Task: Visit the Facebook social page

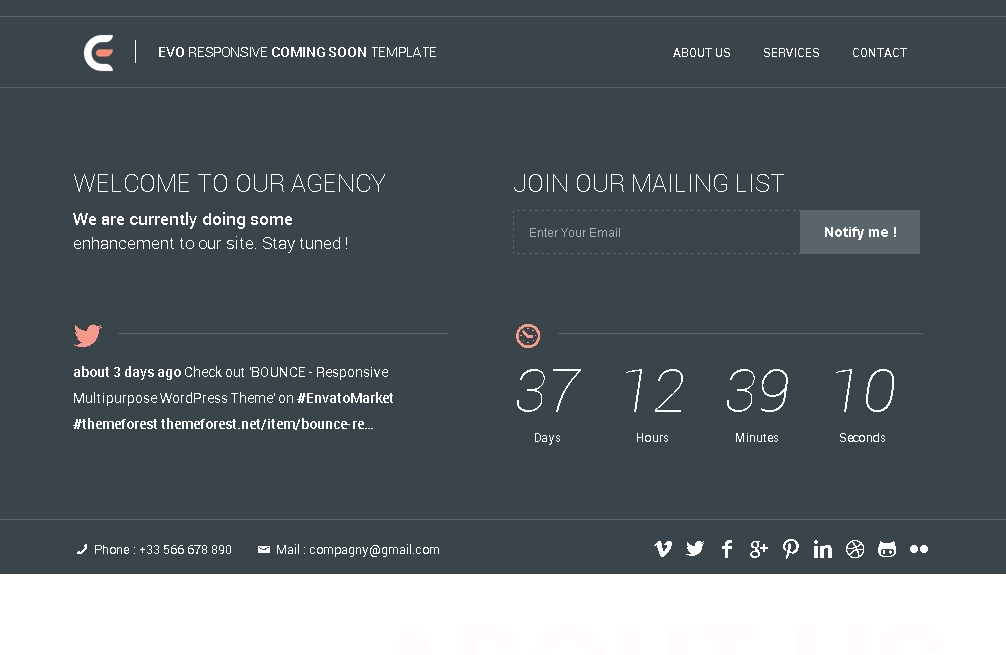Action: [x=727, y=549]
